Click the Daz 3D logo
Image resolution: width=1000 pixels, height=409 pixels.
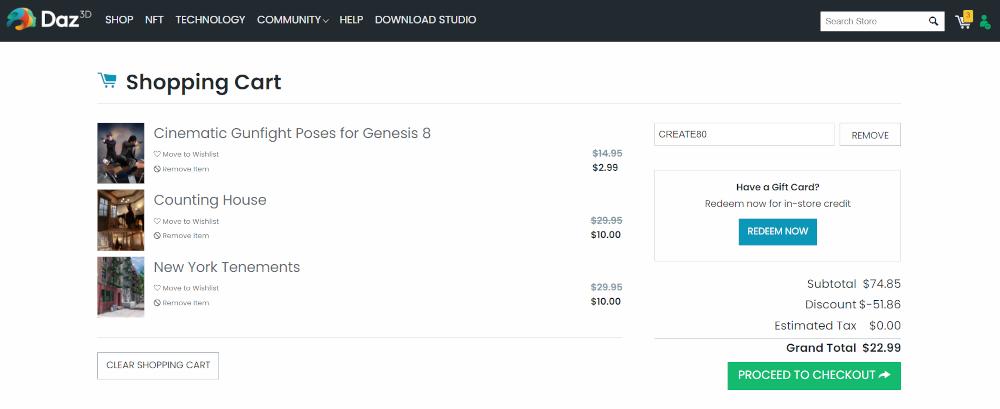tap(48, 19)
